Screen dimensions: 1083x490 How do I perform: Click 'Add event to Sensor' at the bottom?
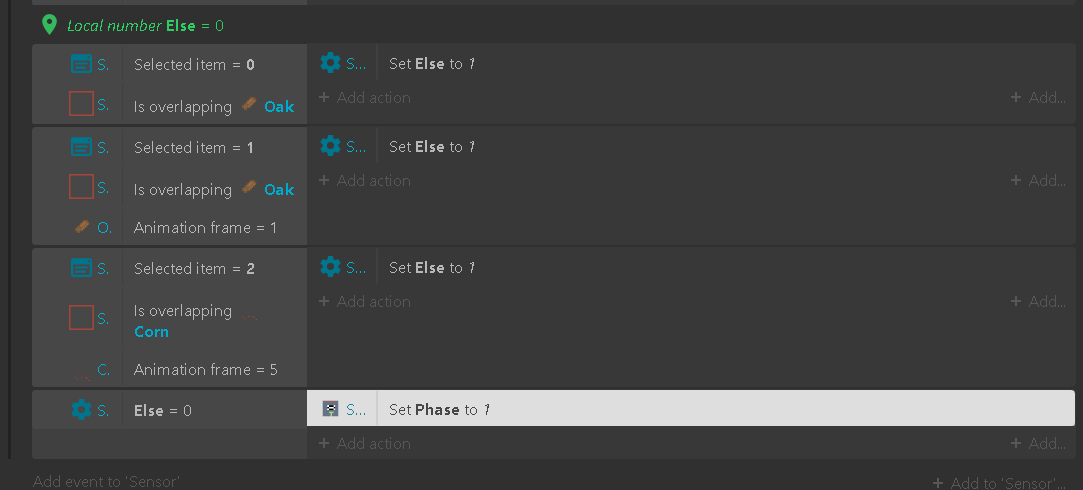coord(106,482)
